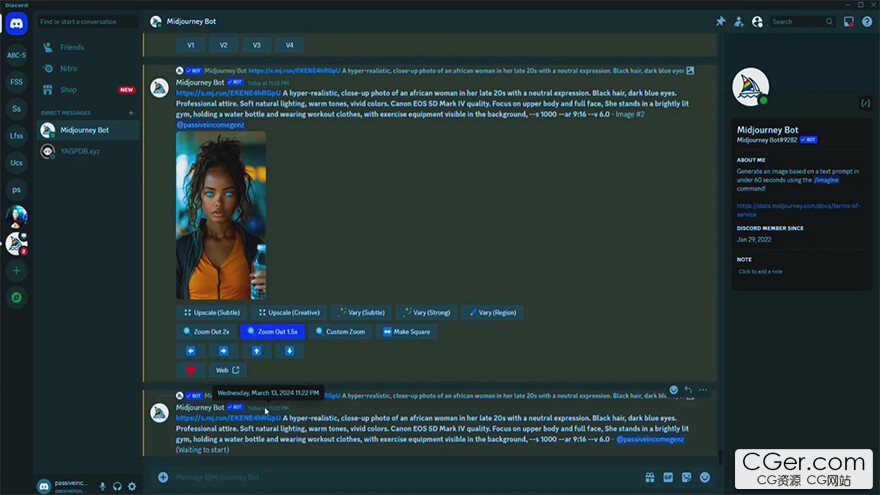Click Vary (Subtle) button
This screenshot has width=880, height=495.
point(361,313)
